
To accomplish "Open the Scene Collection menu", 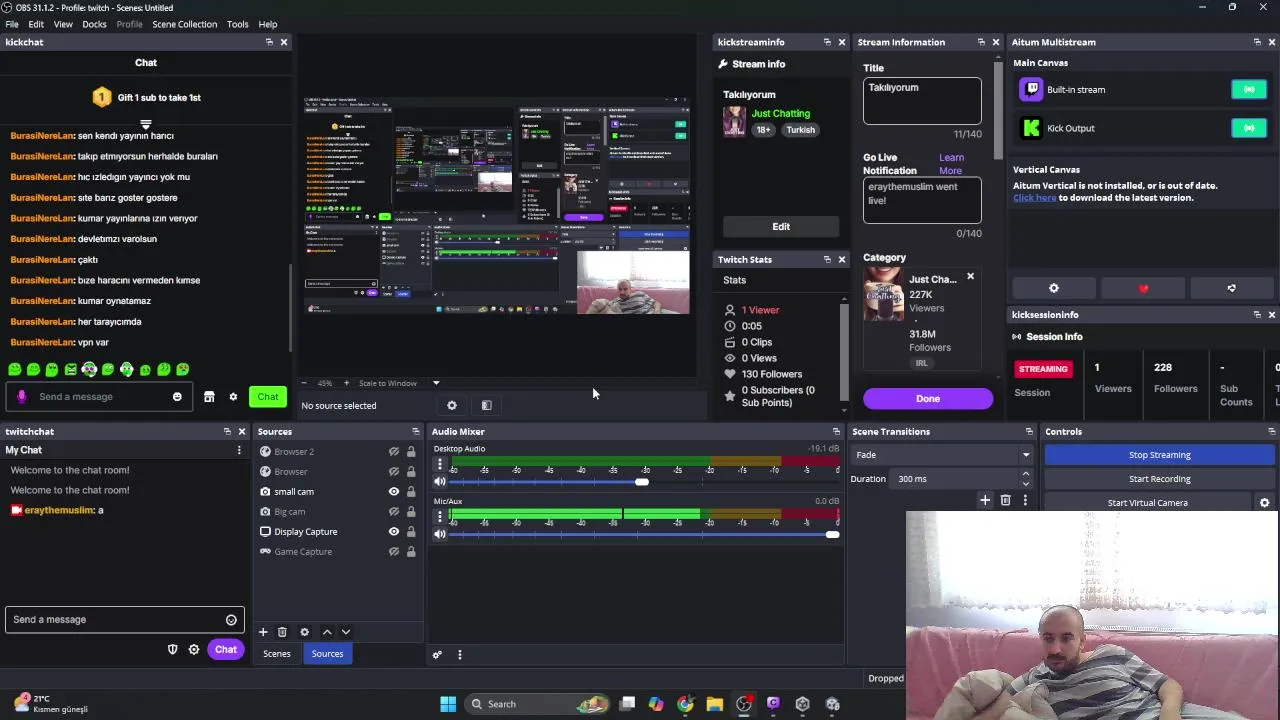I will pyautogui.click(x=184, y=24).
